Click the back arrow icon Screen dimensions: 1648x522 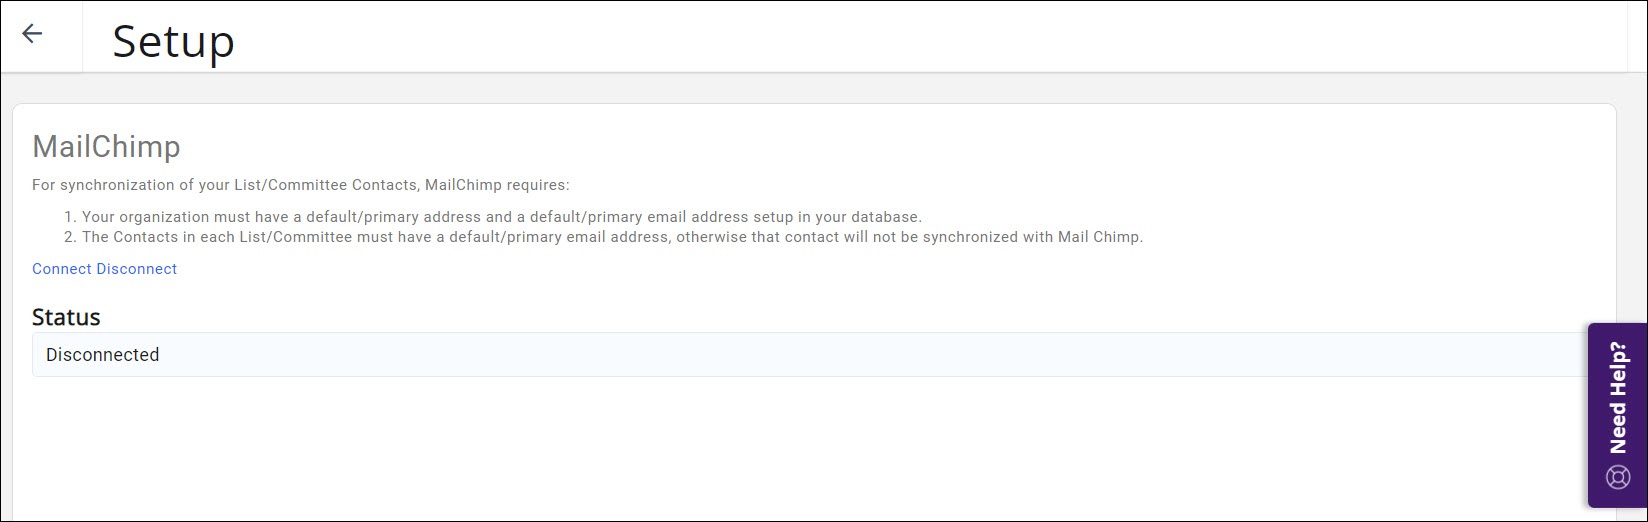[32, 34]
